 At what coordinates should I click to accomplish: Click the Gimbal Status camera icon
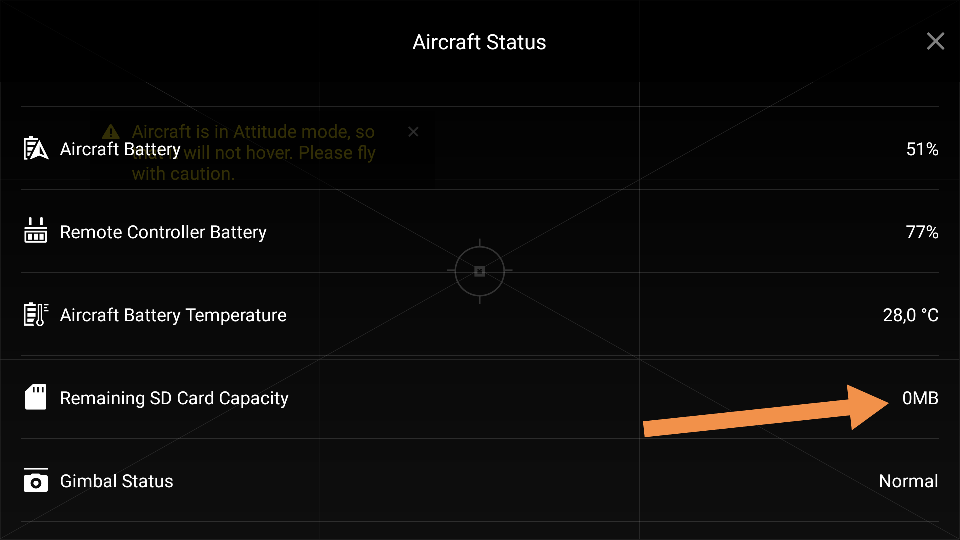[x=36, y=480]
